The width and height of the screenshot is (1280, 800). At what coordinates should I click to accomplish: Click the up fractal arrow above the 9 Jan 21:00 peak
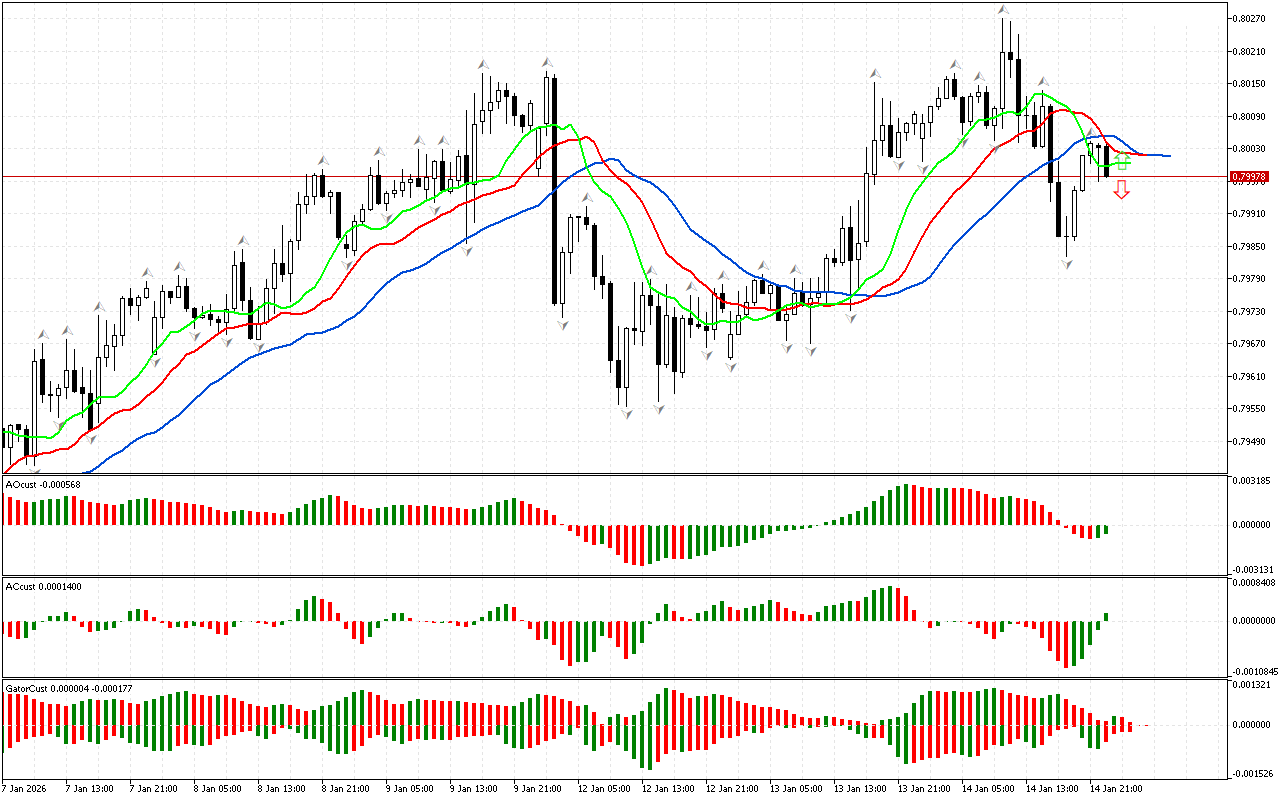[547, 63]
